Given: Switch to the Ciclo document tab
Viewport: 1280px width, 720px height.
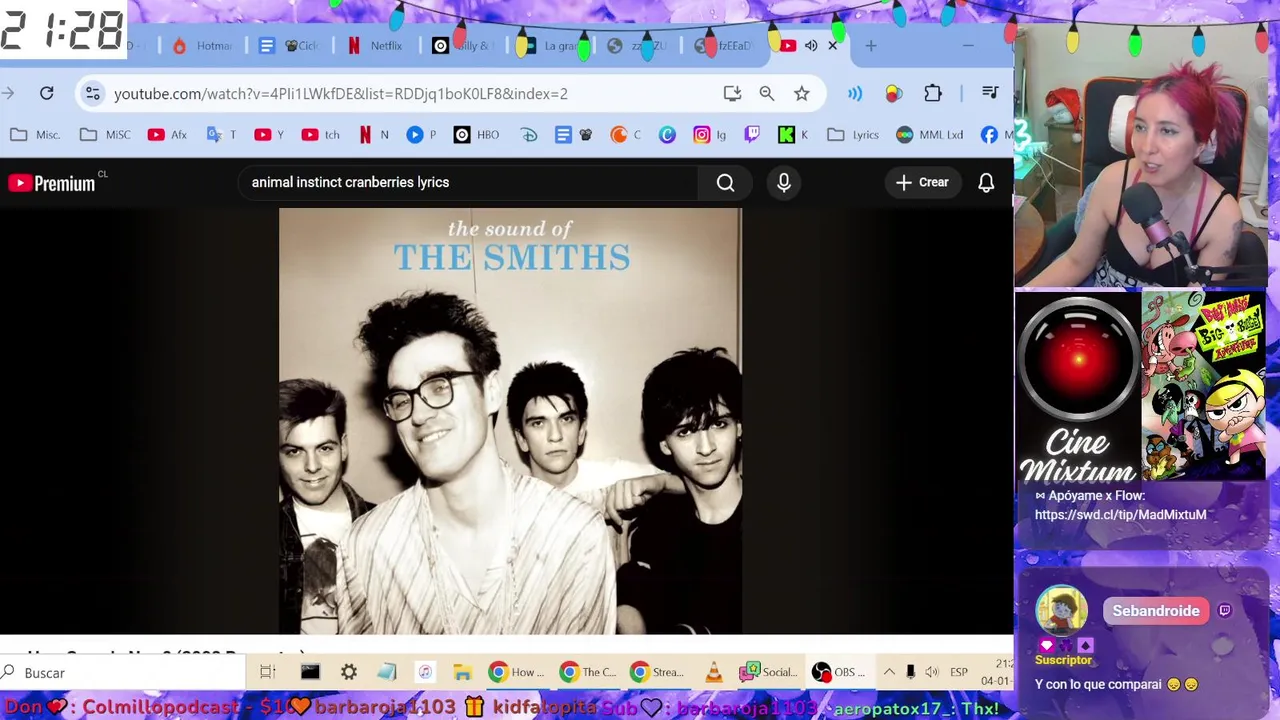Looking at the screenshot, I should tap(289, 46).
